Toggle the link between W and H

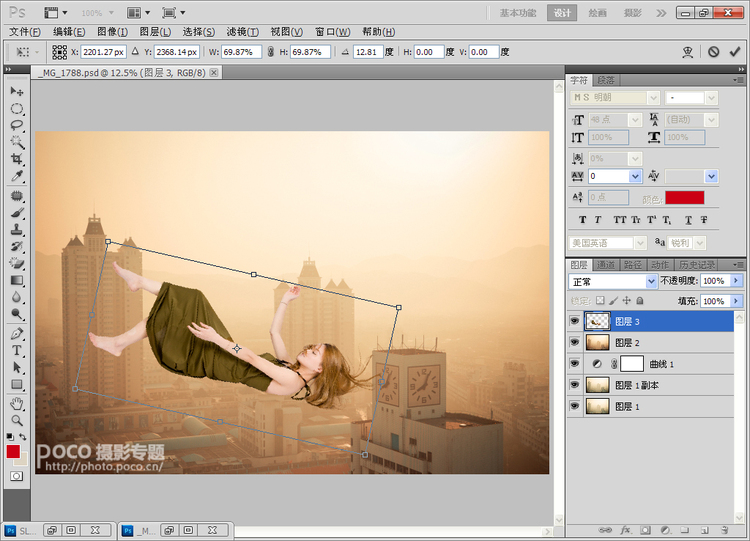click(271, 52)
